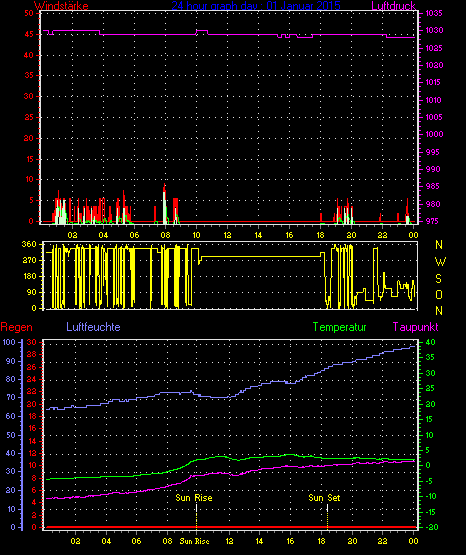The width and height of the screenshot is (466, 555).
Task: Select the 975 pressure axis value
Action: (432, 221)
